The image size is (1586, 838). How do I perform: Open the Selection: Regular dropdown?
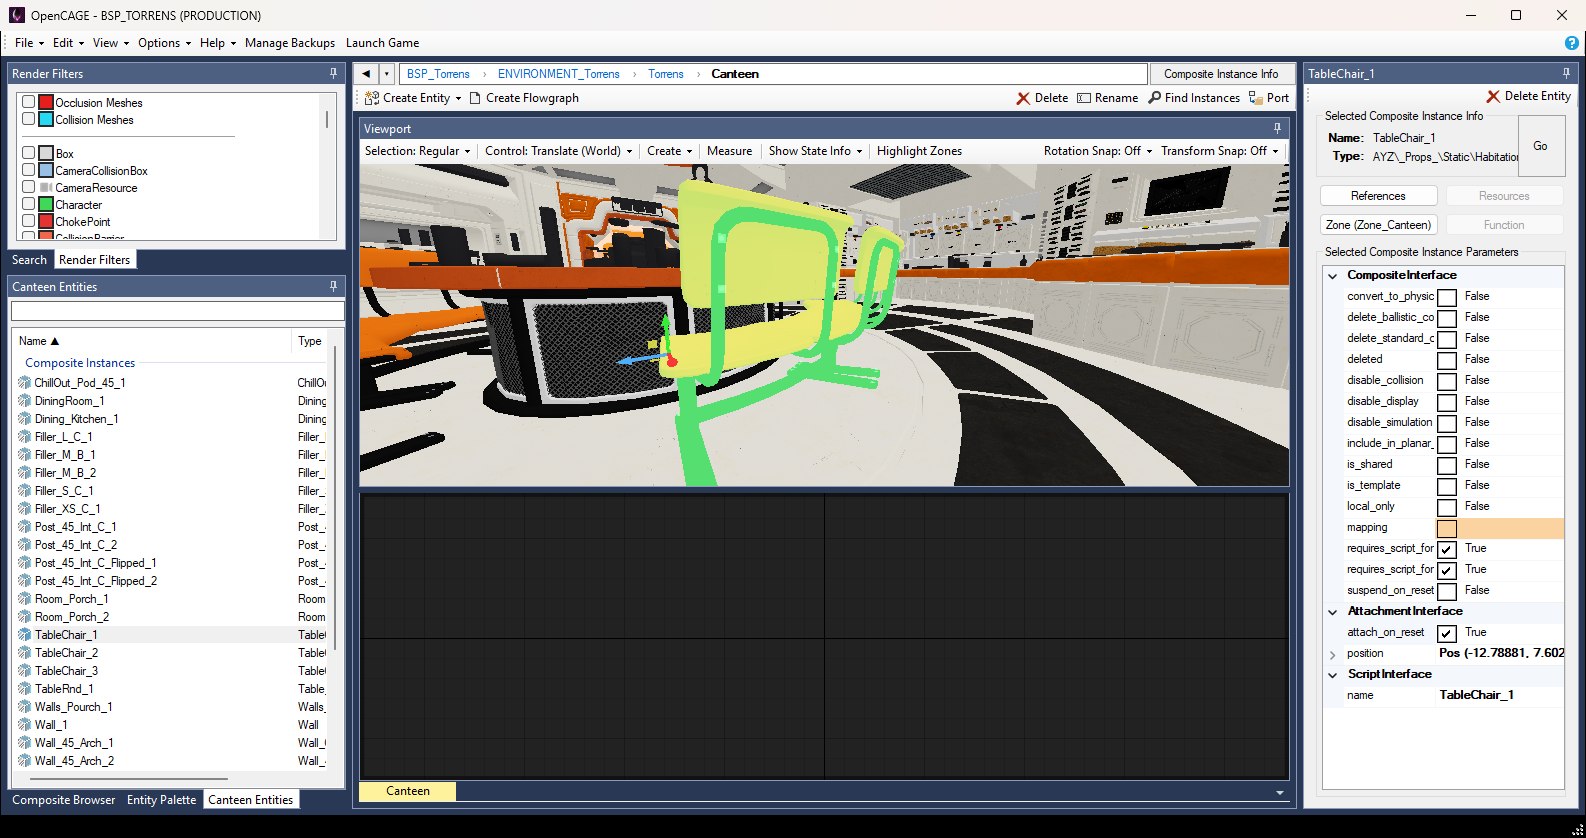point(418,151)
